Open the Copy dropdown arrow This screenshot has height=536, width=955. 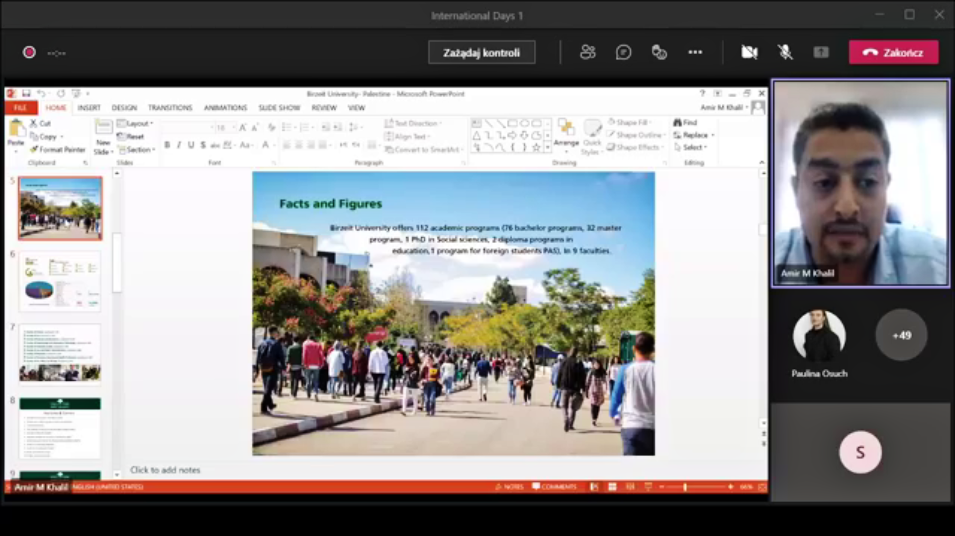(x=62, y=137)
